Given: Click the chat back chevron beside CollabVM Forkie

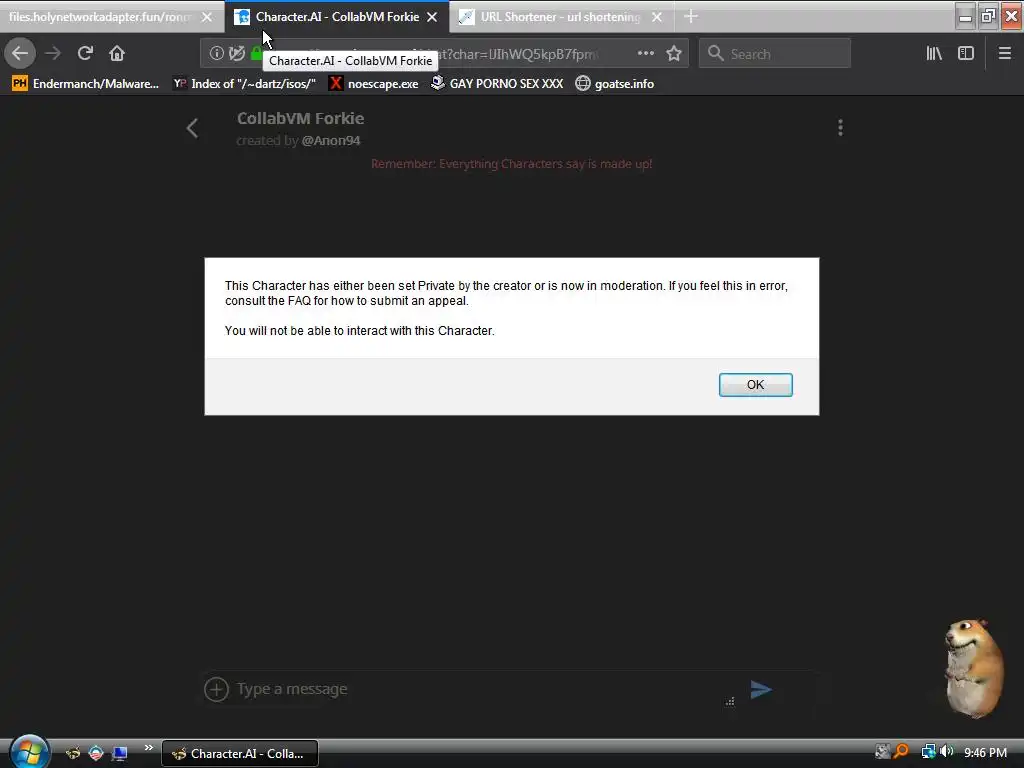Looking at the screenshot, I should [x=192, y=128].
